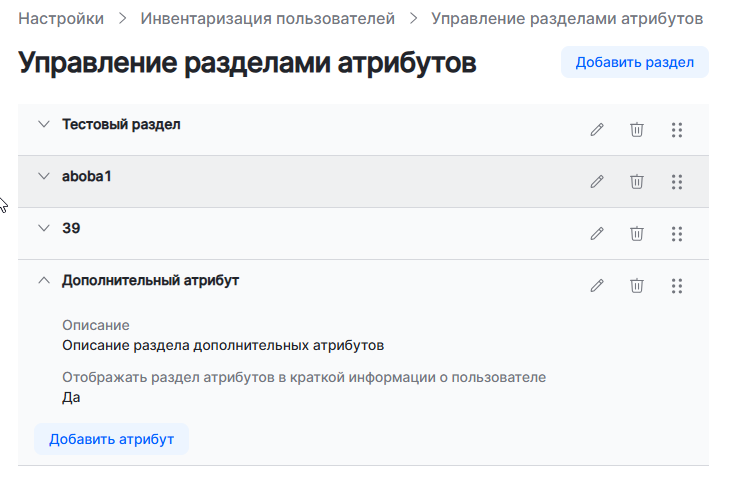Click drag handle for Тестовый раздел
Image resolution: width=737 pixels, height=485 pixels.
click(677, 129)
